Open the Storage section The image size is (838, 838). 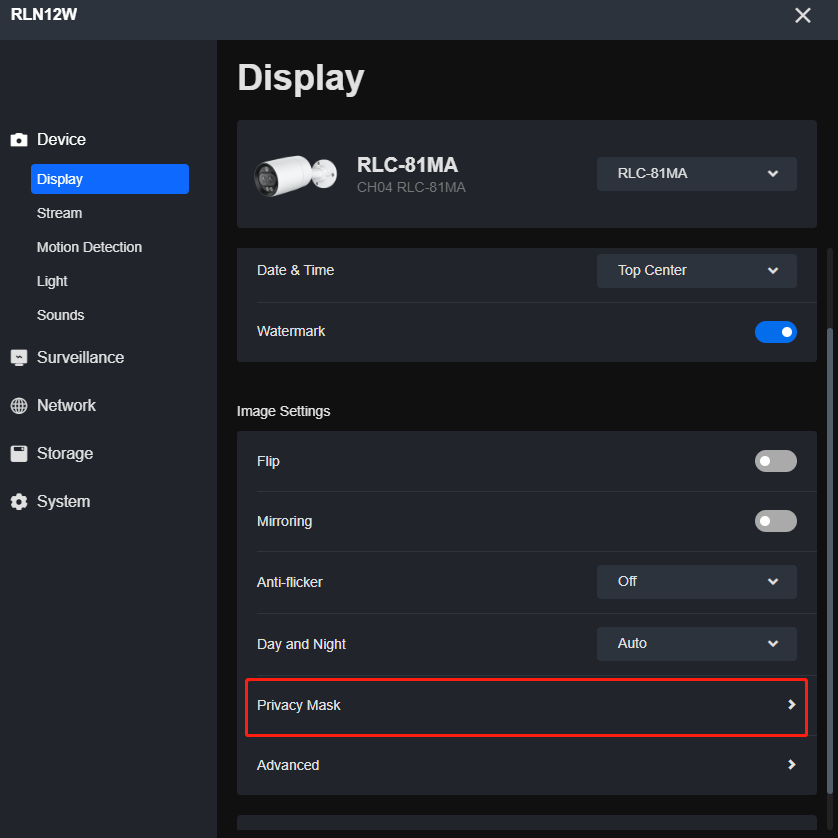click(x=65, y=454)
